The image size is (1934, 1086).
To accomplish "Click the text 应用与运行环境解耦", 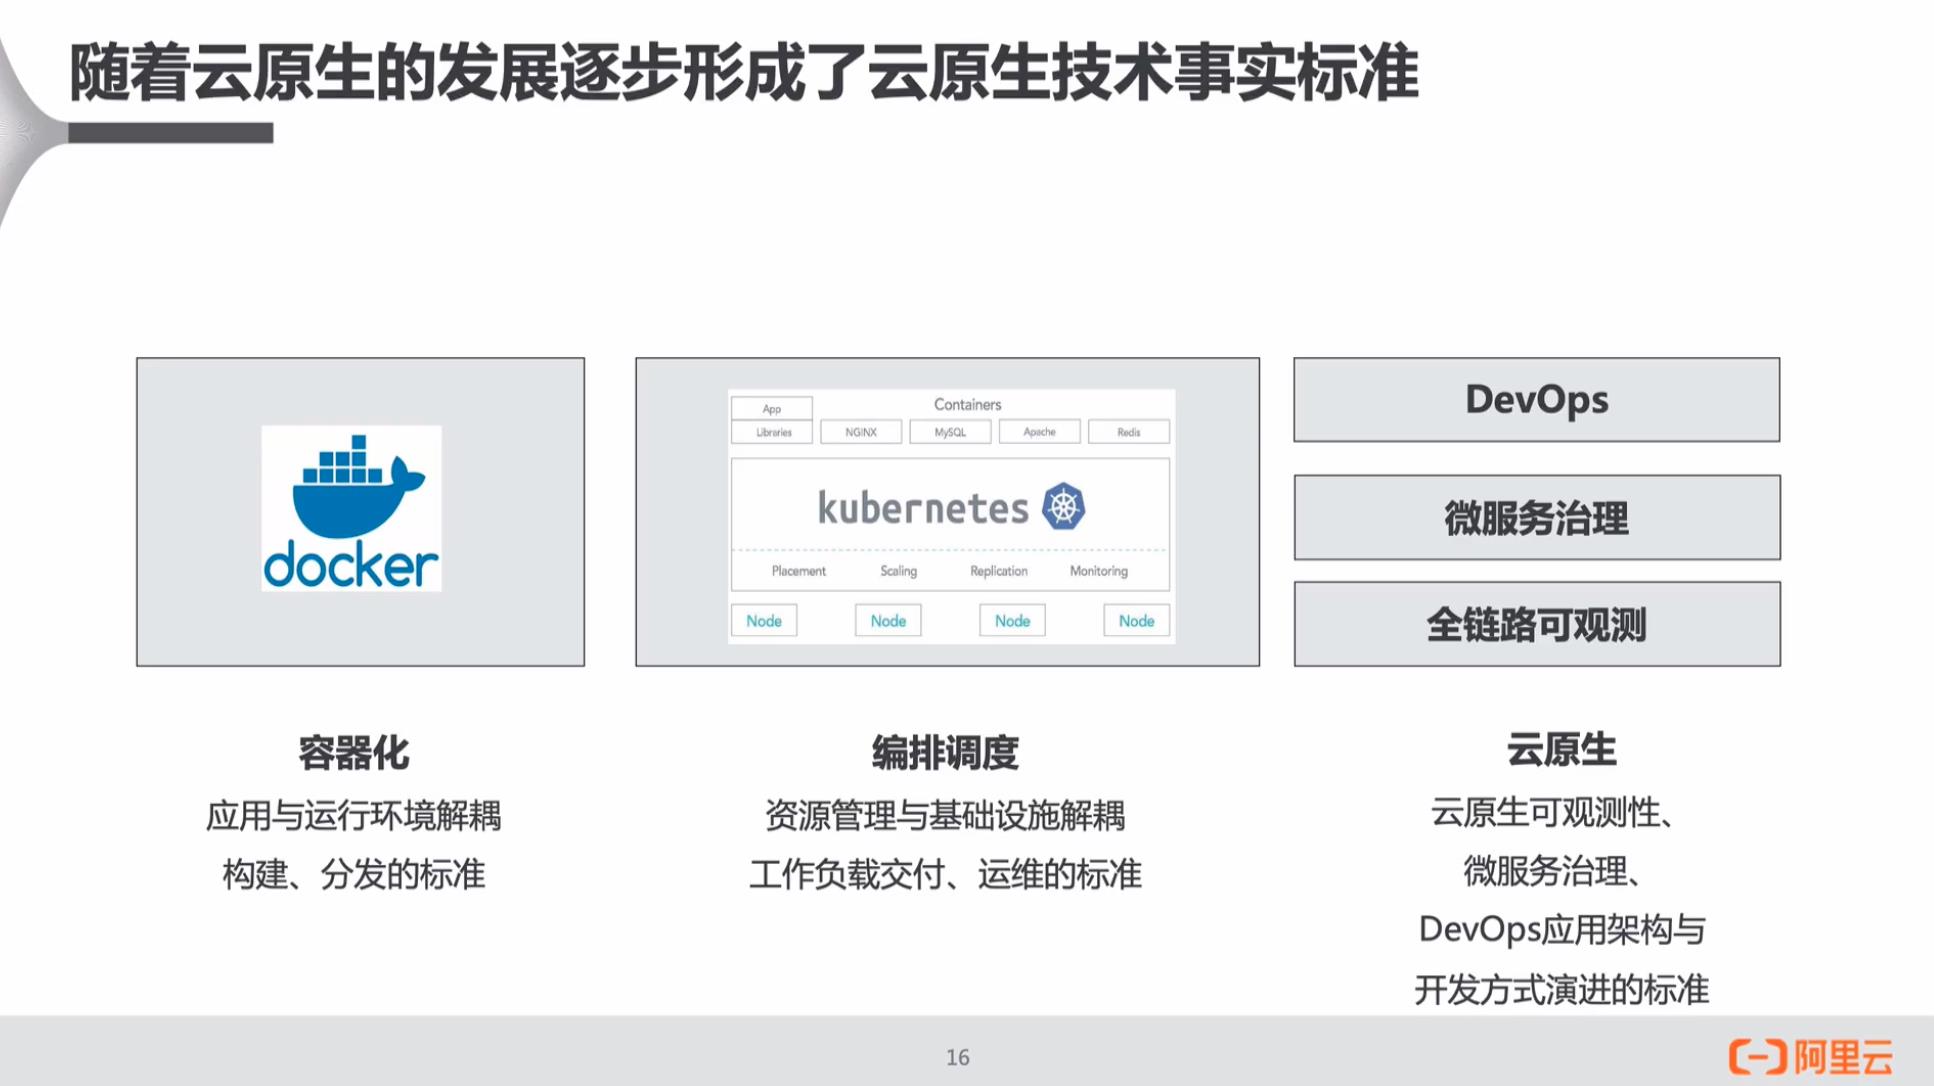I will click(x=354, y=816).
